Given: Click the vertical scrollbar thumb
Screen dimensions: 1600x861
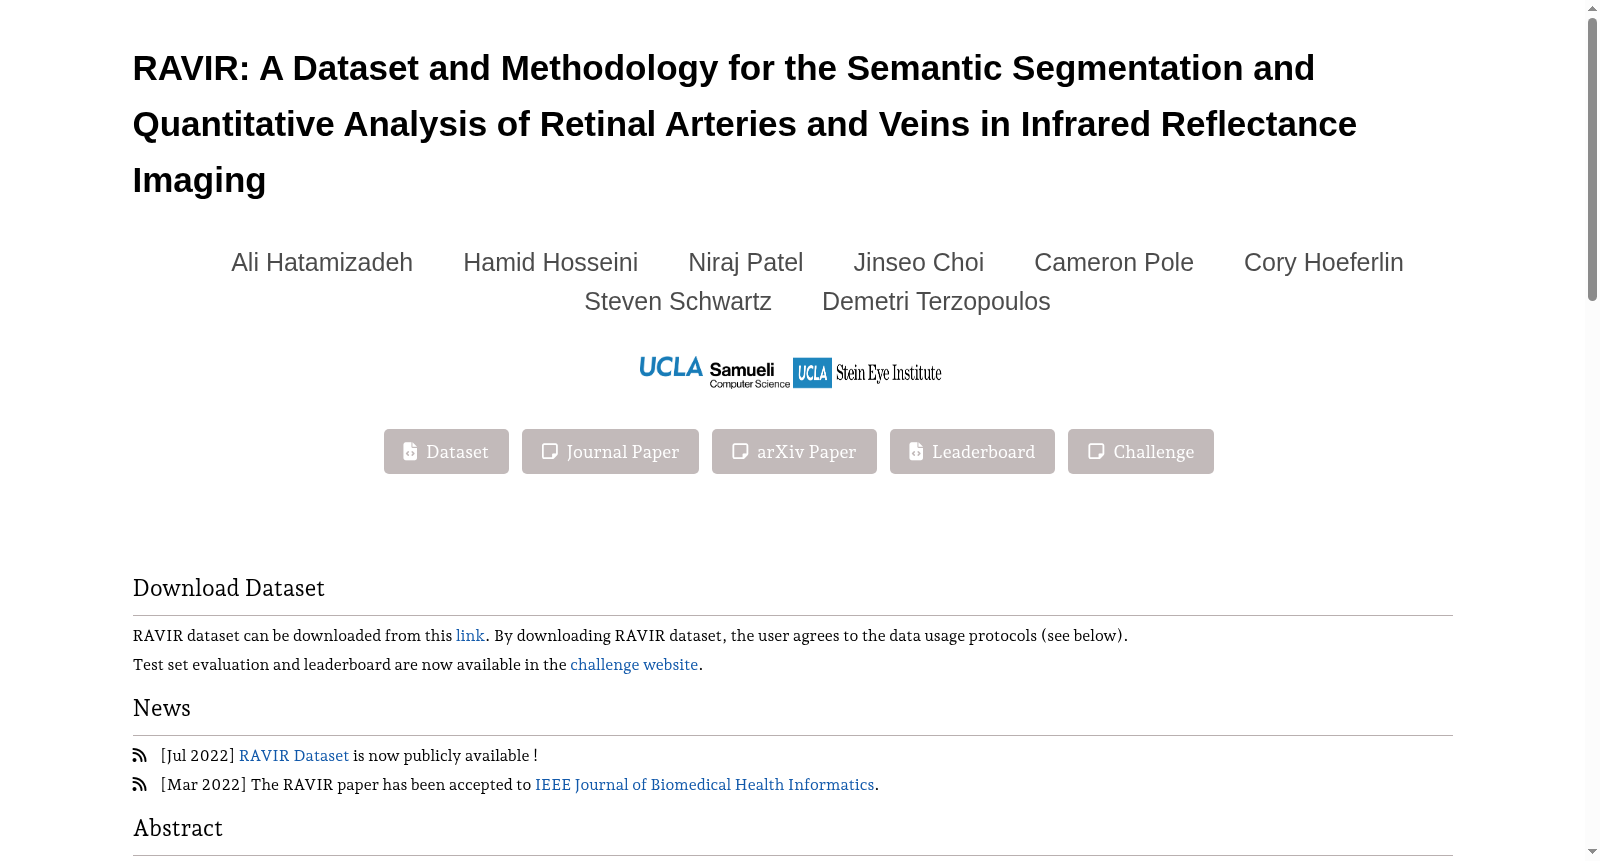Looking at the screenshot, I should point(1592,158).
